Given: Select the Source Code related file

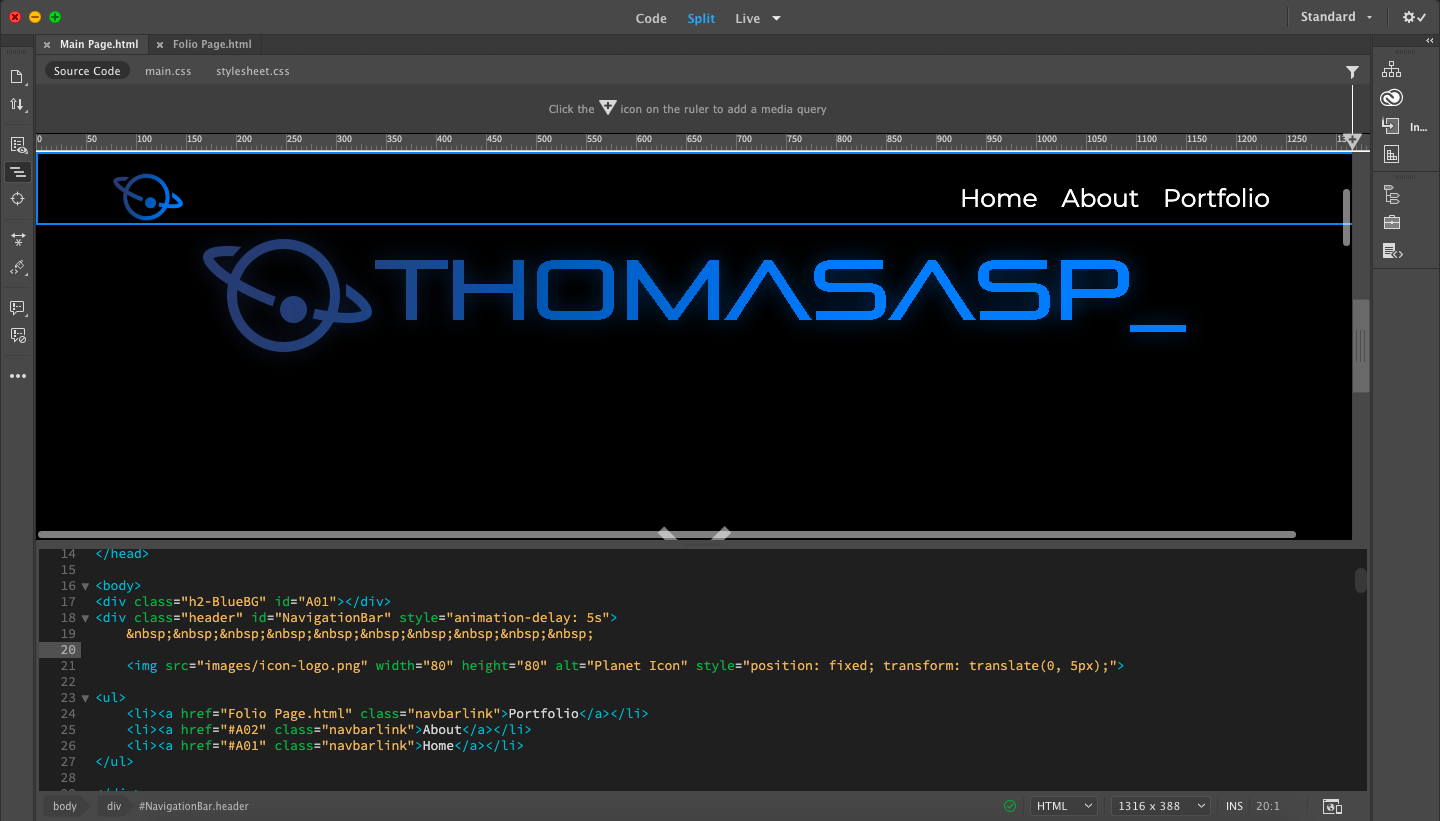Looking at the screenshot, I should point(87,71).
